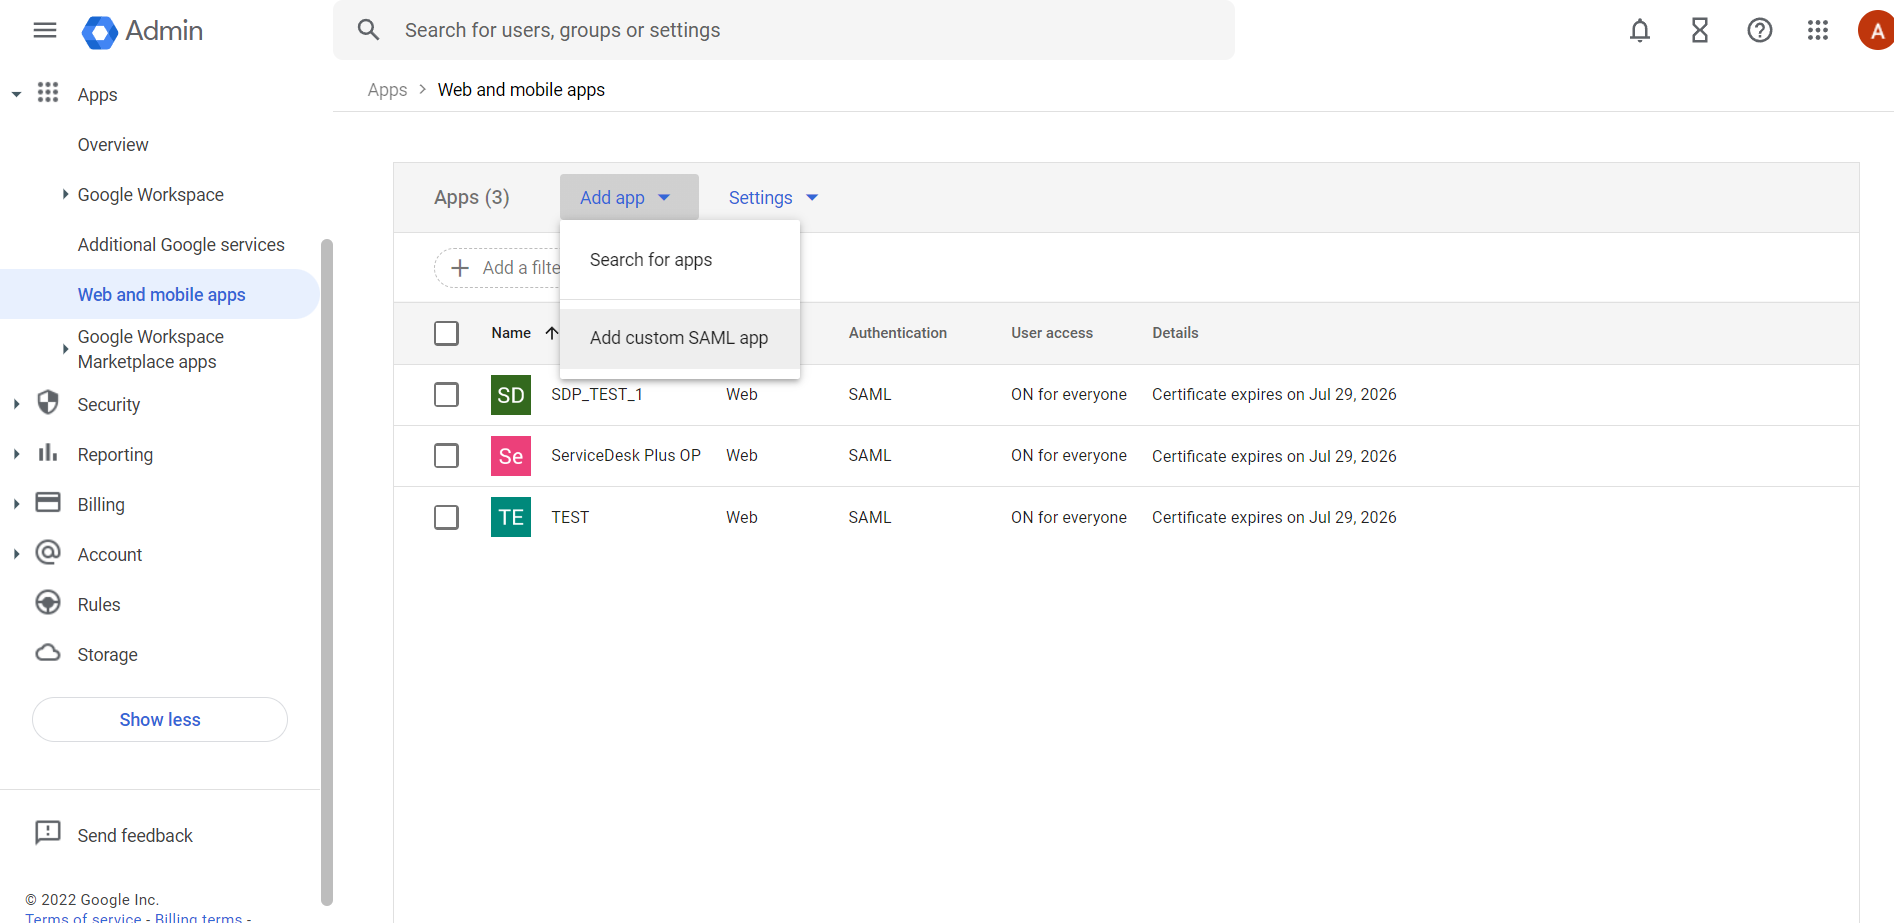Open Web and mobile apps page
This screenshot has height=923, width=1894.
pos(161,295)
